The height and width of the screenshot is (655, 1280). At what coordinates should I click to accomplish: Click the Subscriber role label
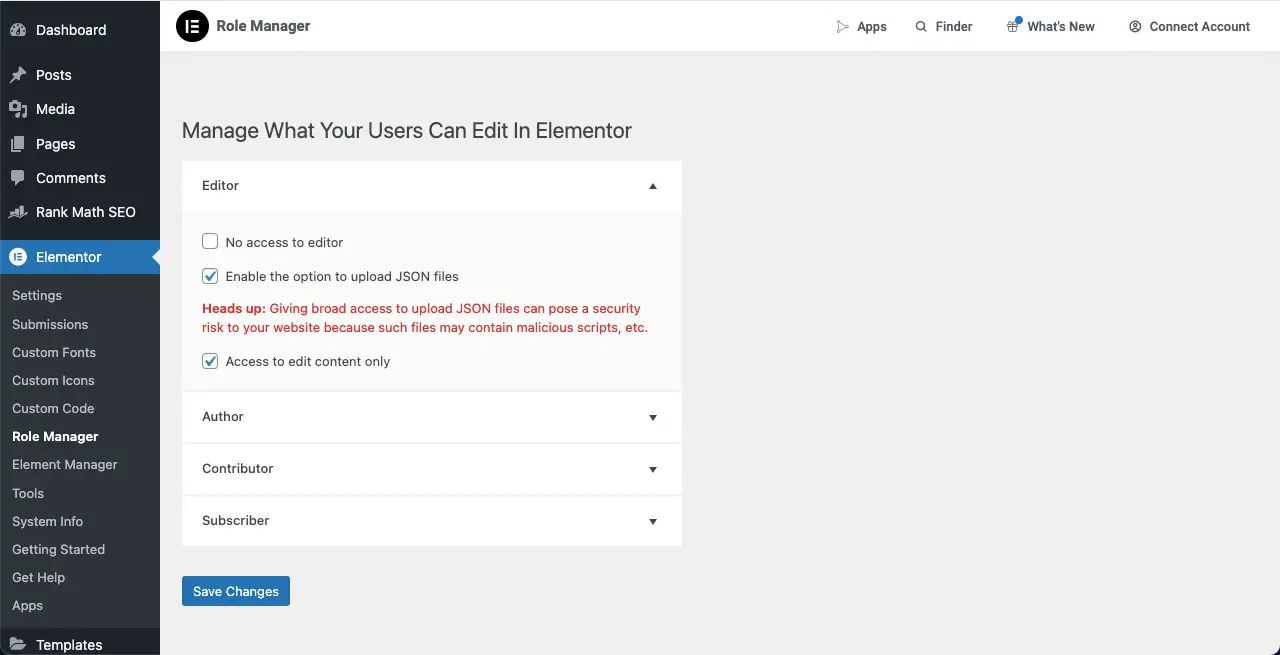click(236, 521)
